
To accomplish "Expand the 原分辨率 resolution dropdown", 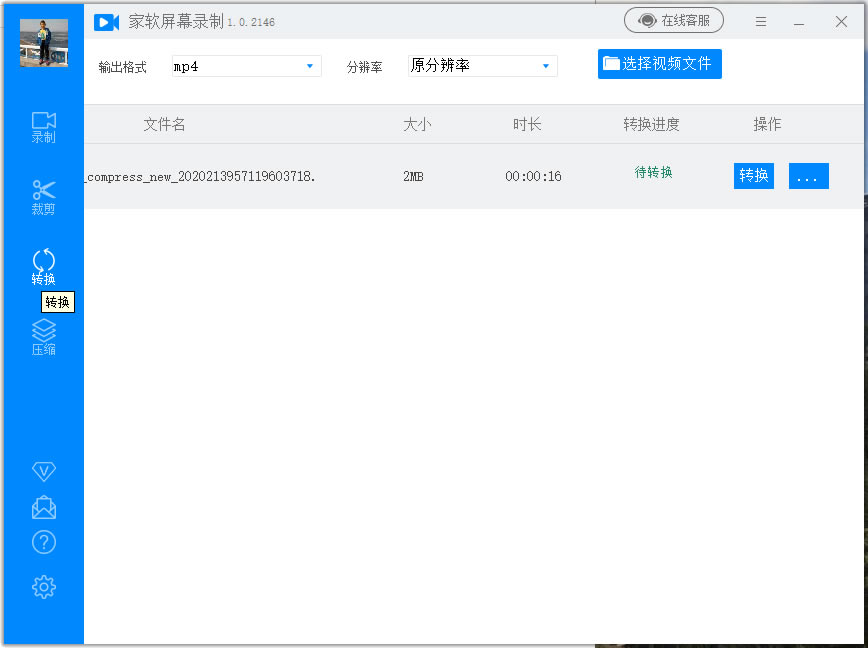I will [482, 65].
